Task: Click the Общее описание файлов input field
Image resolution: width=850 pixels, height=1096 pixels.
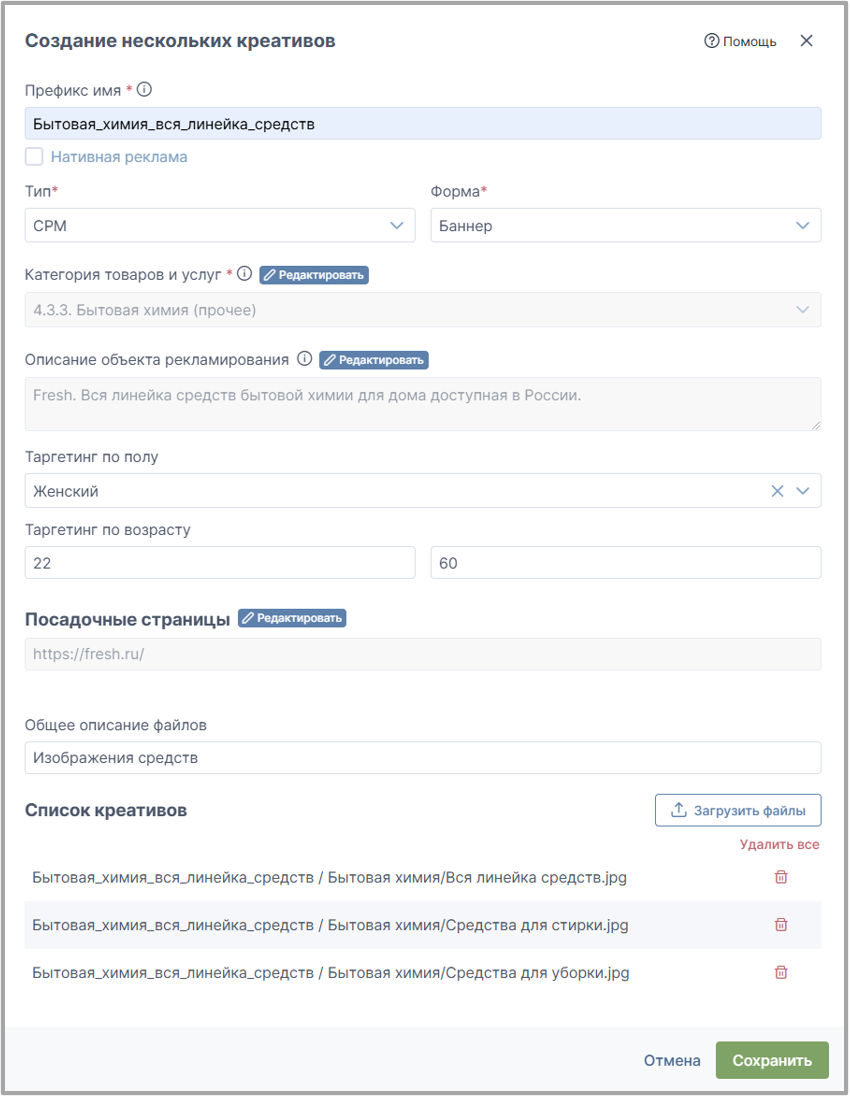Action: (x=423, y=758)
